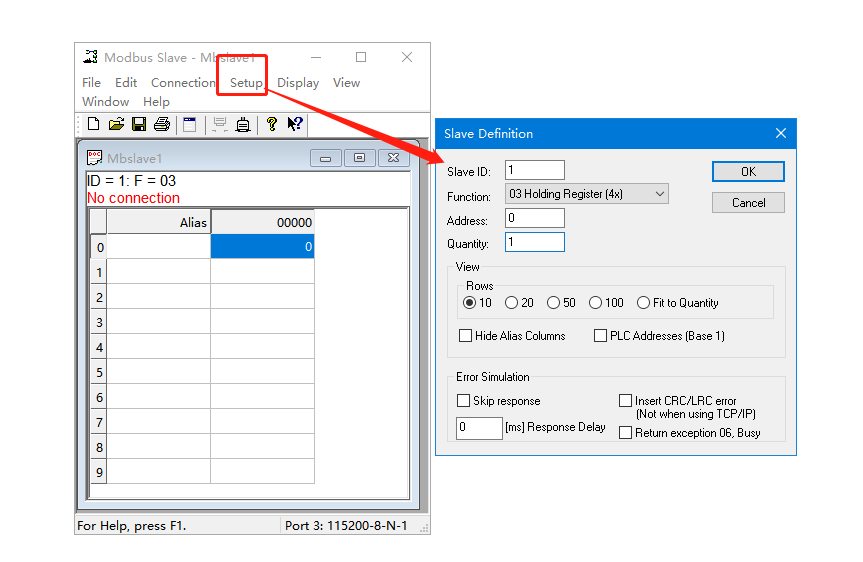Open the Connection menu
The image size is (863, 562).
click(183, 83)
